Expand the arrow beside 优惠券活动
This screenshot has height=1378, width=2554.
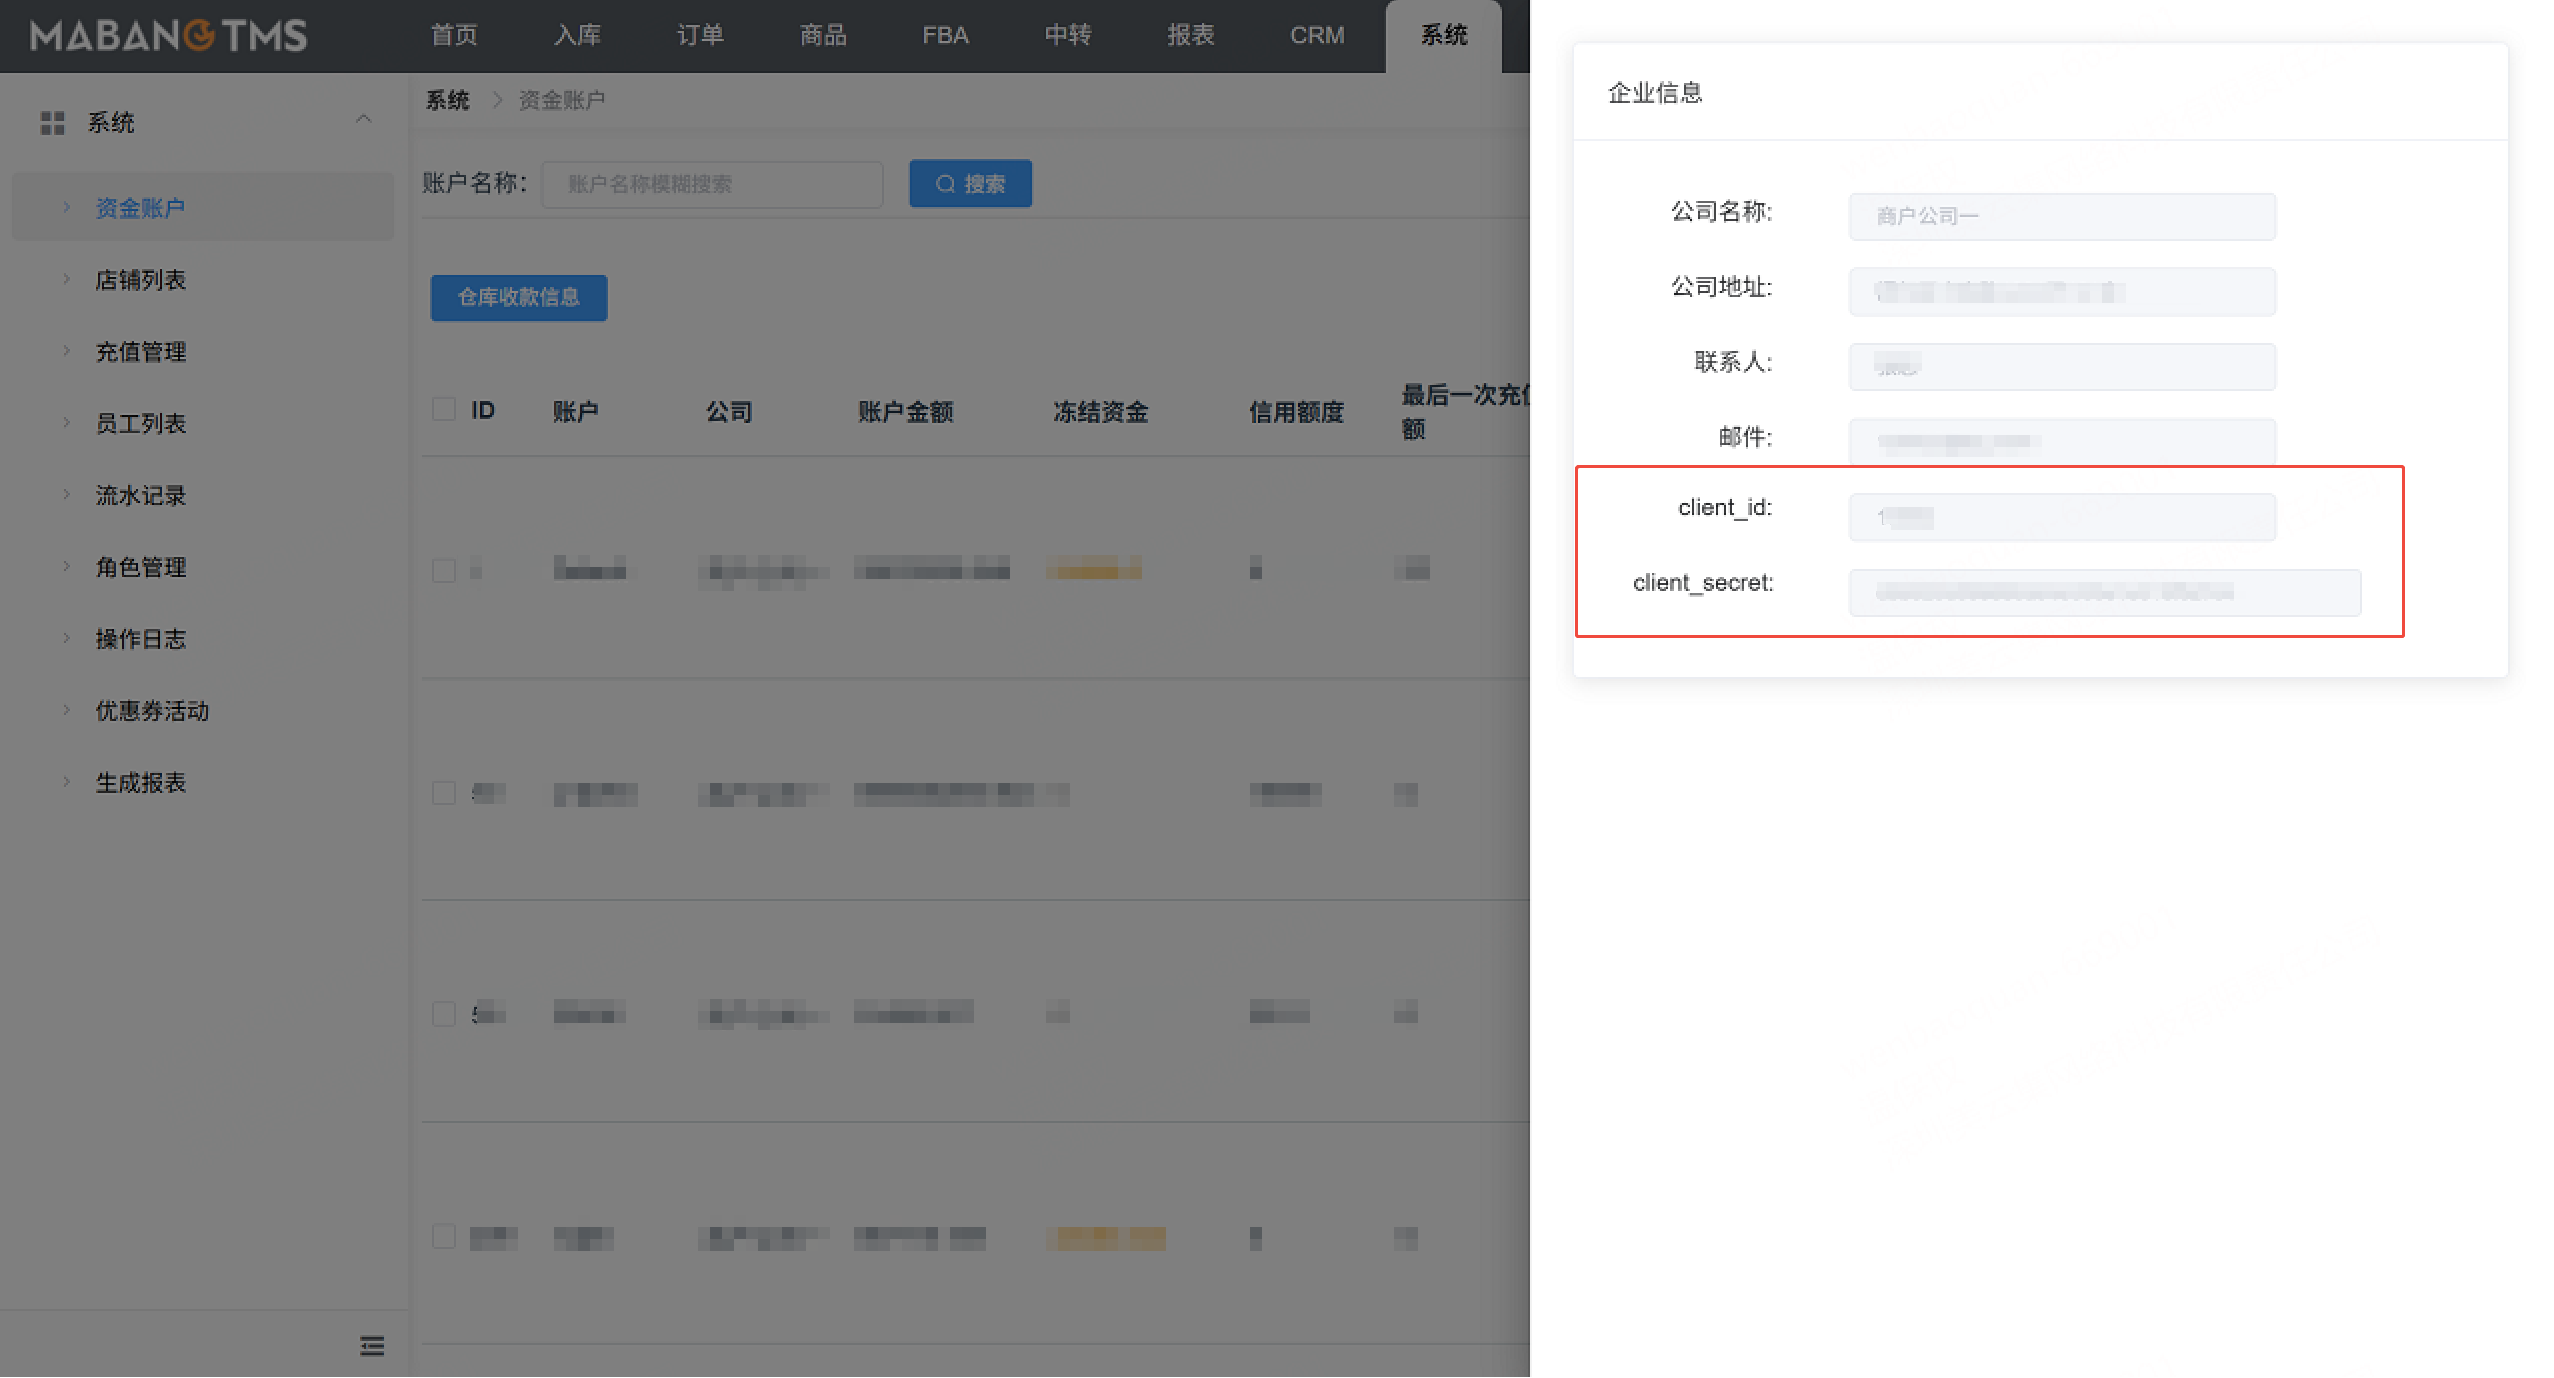67,710
